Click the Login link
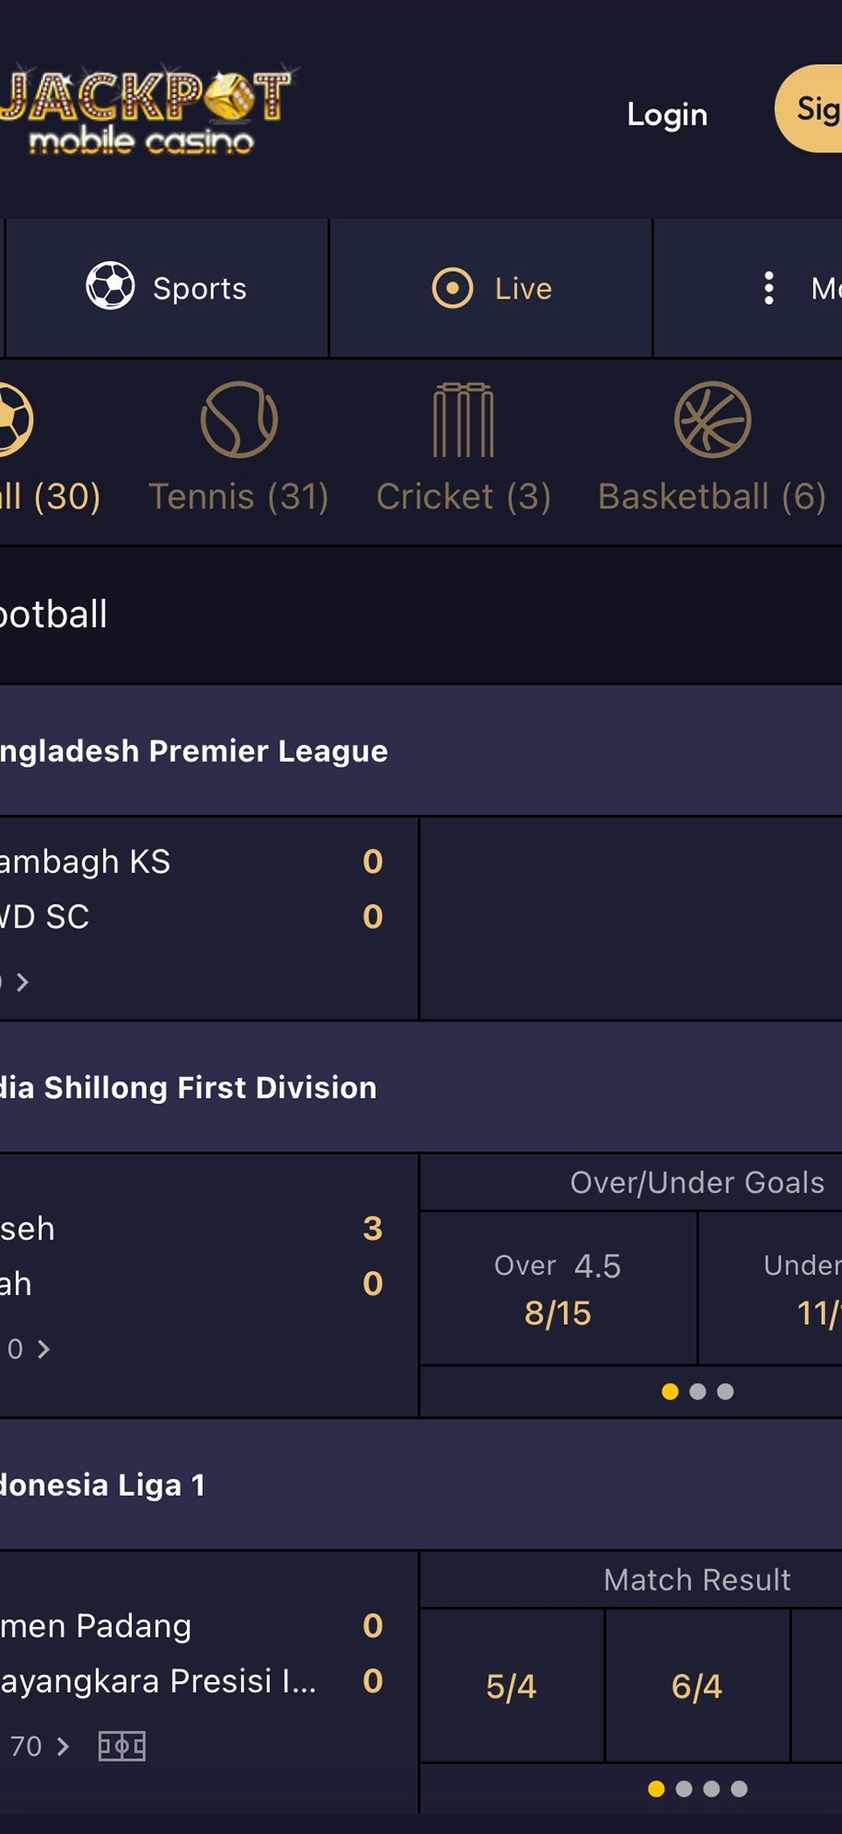This screenshot has width=842, height=1834. coord(667,114)
